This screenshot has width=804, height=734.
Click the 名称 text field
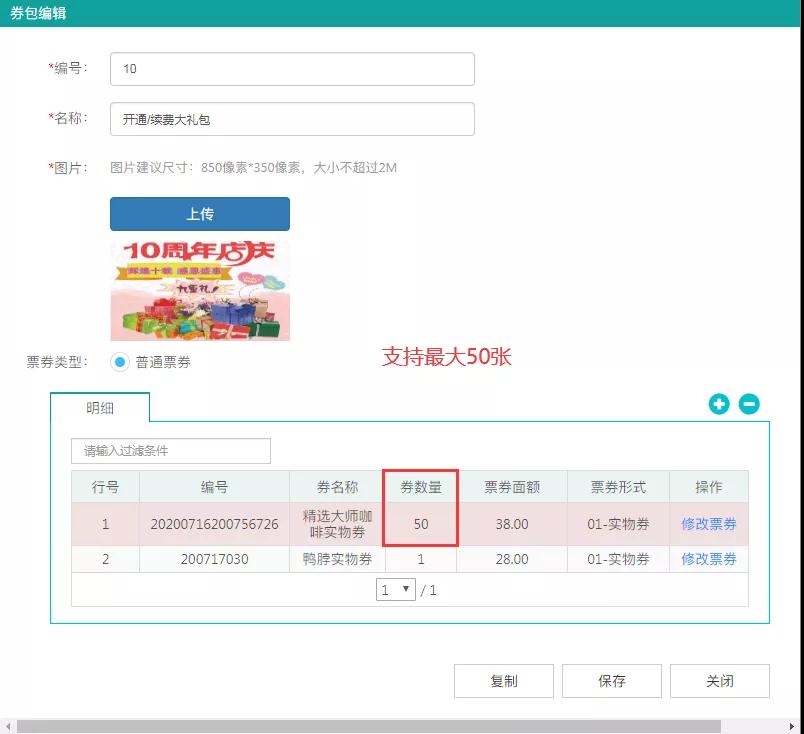(292, 119)
